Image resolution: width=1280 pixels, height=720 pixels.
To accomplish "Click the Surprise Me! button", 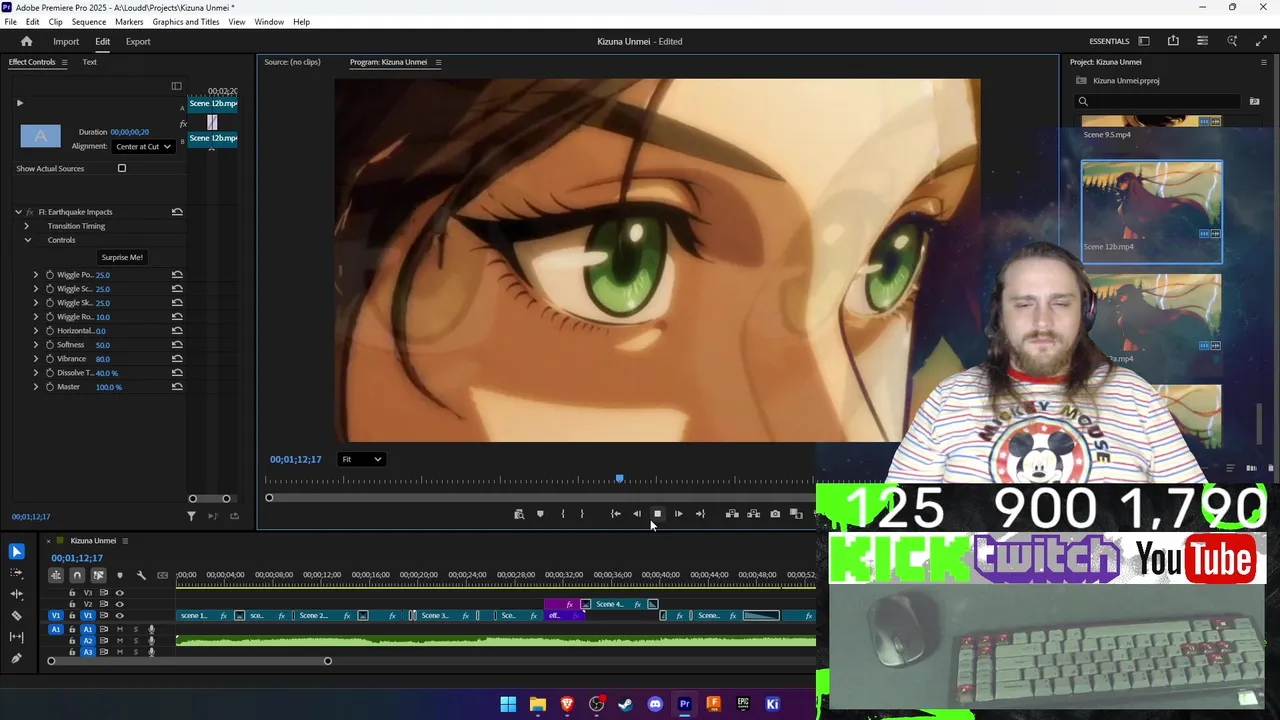I will point(122,257).
